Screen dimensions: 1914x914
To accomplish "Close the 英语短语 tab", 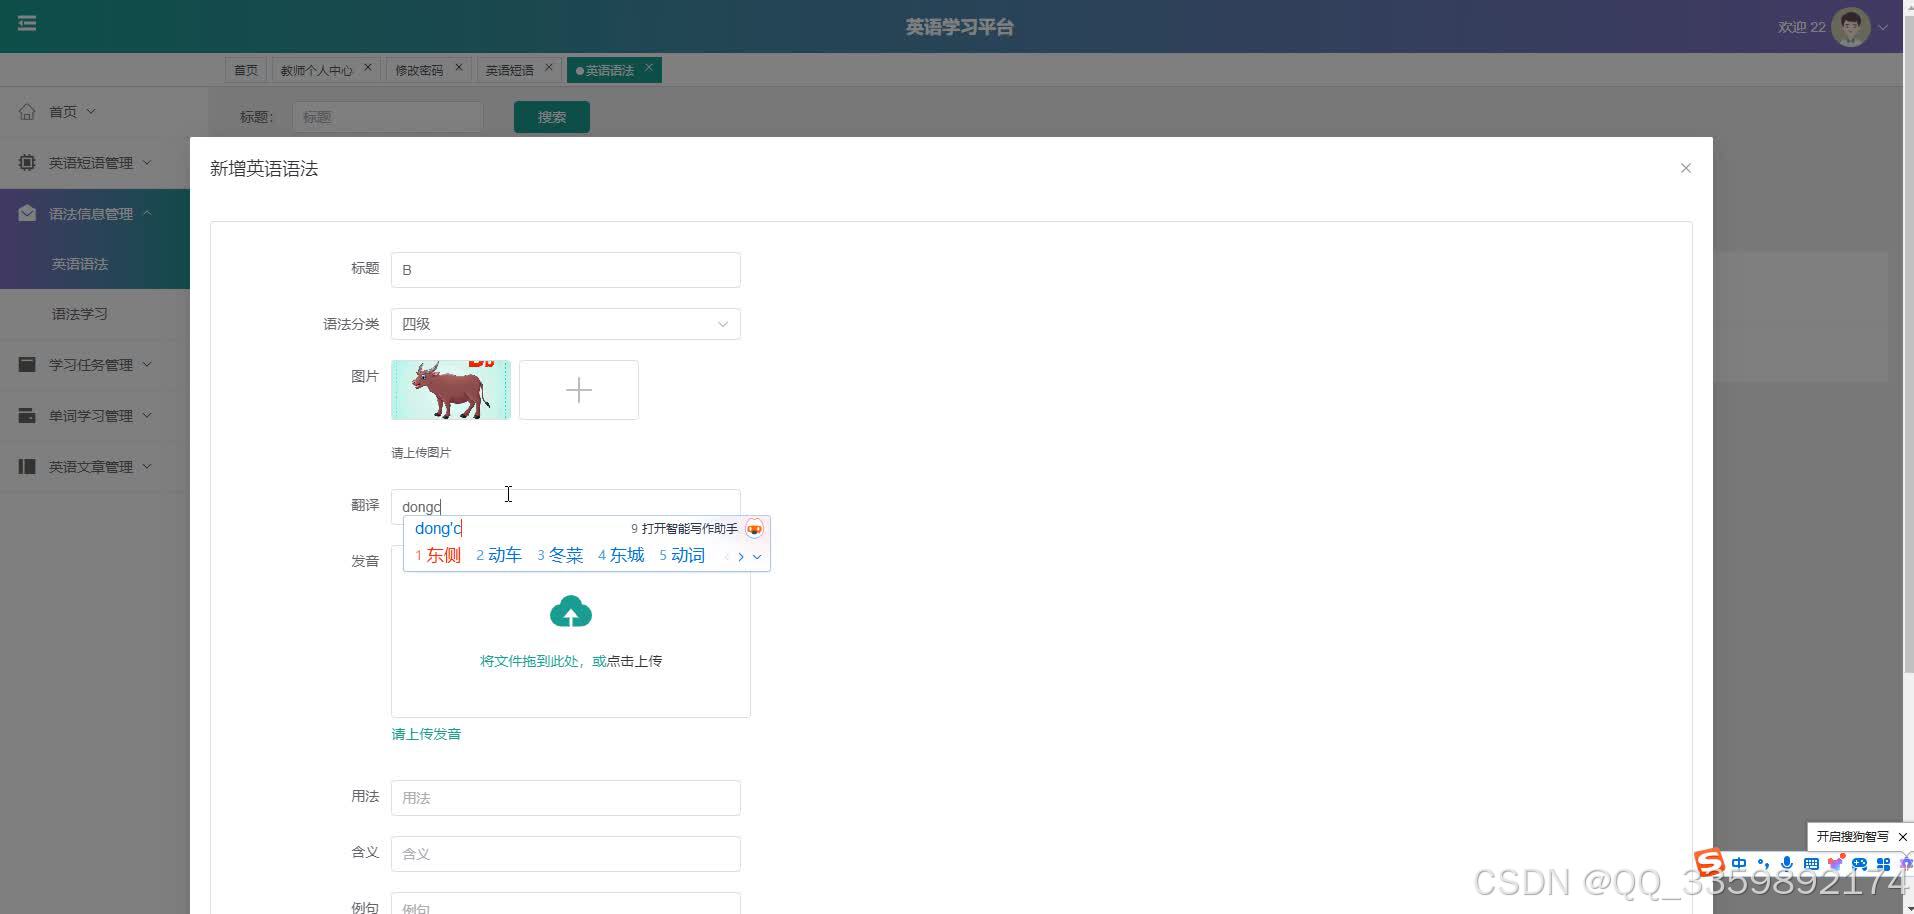I will [549, 68].
